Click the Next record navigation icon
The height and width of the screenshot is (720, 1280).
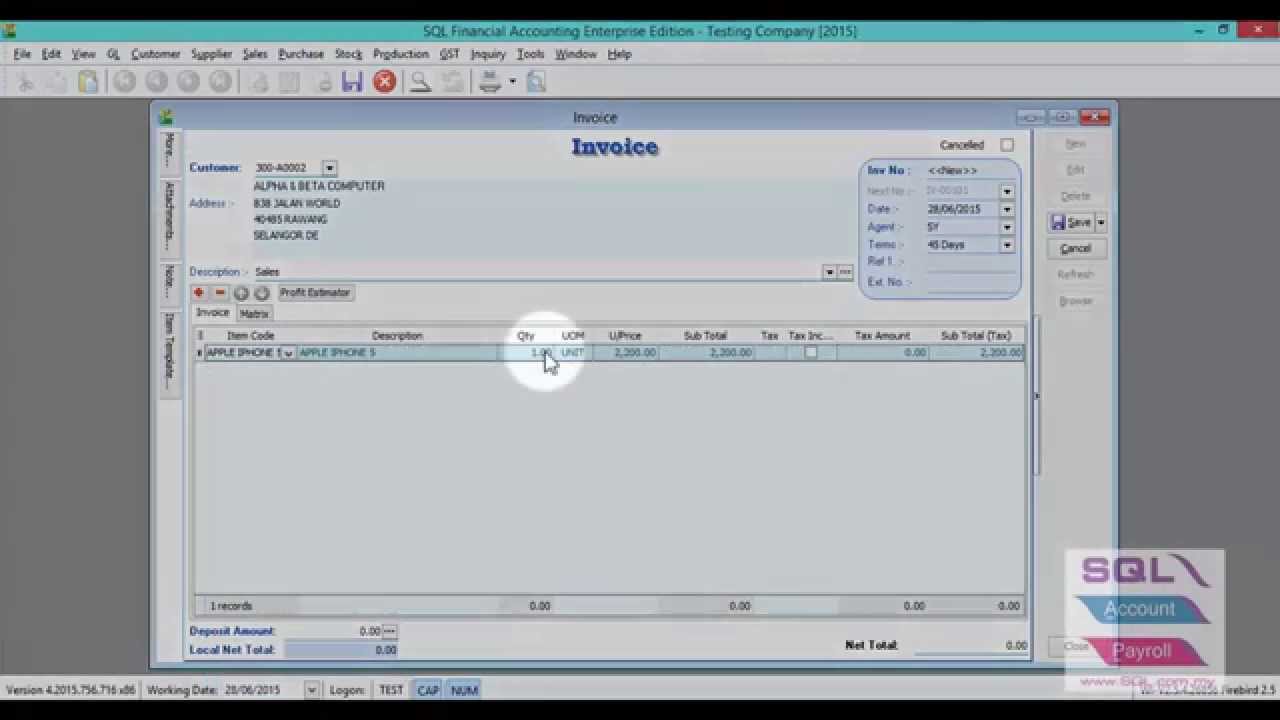tap(188, 82)
